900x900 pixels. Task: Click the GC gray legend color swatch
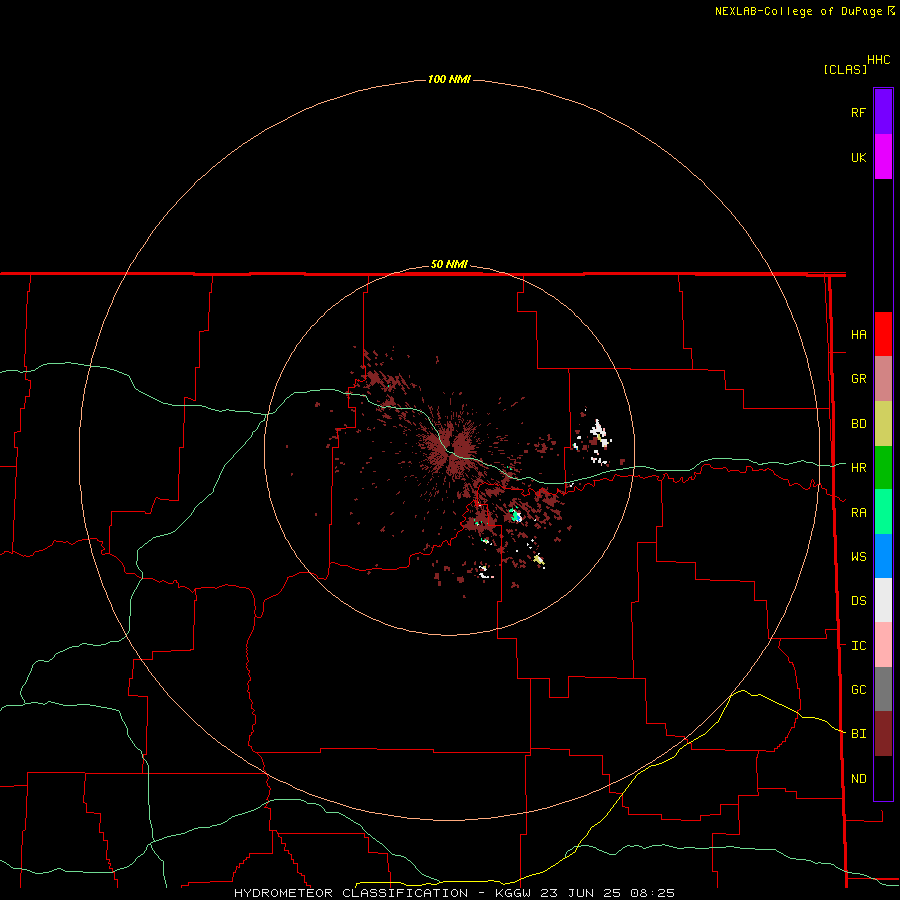click(x=883, y=689)
